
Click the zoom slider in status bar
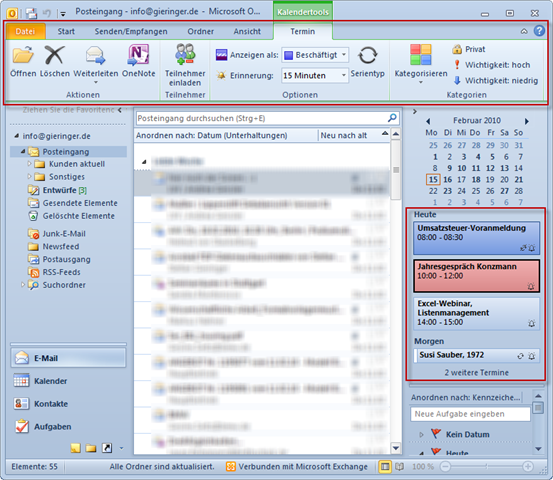[486, 467]
